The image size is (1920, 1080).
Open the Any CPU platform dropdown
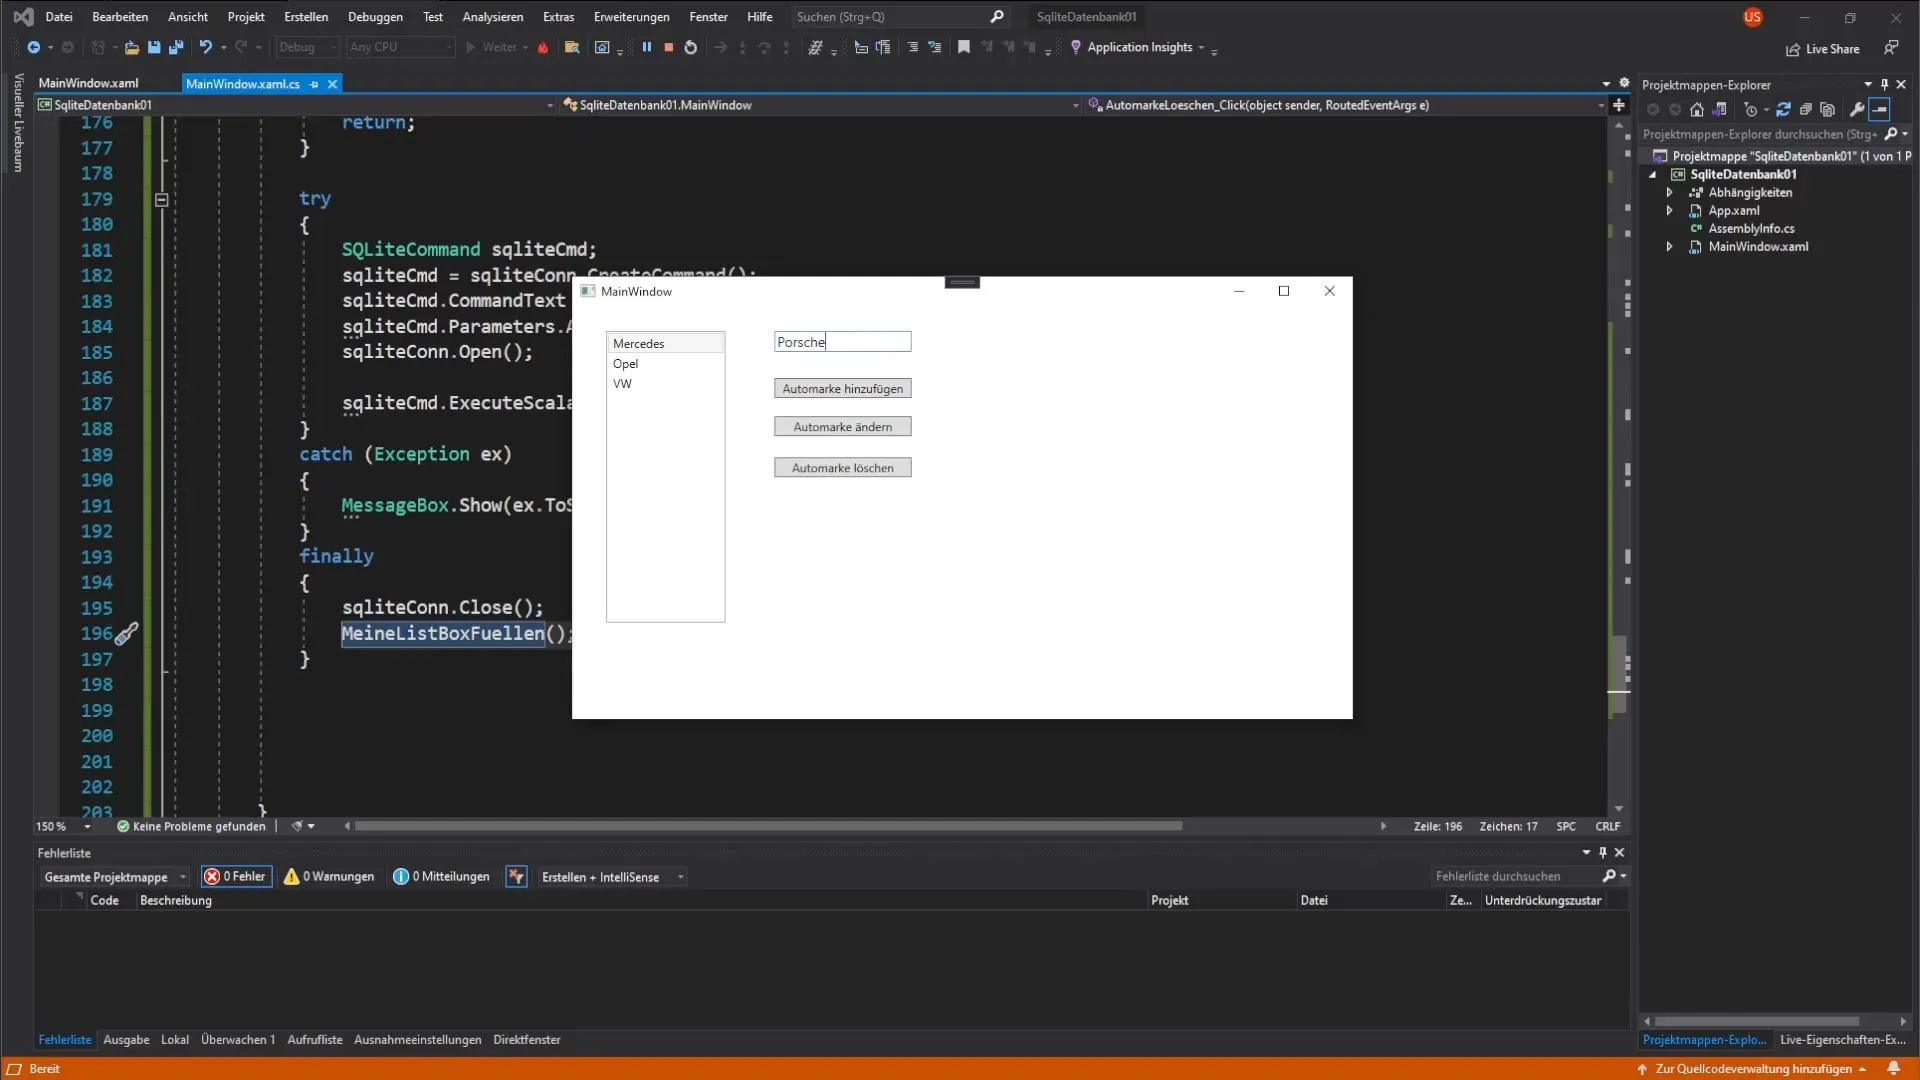[400, 47]
